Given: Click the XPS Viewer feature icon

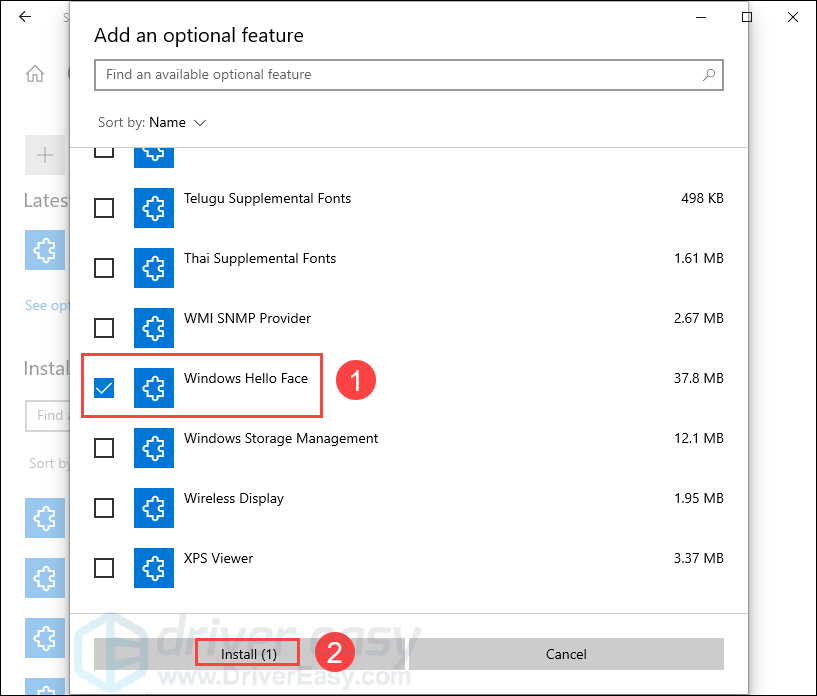Looking at the screenshot, I should (153, 568).
